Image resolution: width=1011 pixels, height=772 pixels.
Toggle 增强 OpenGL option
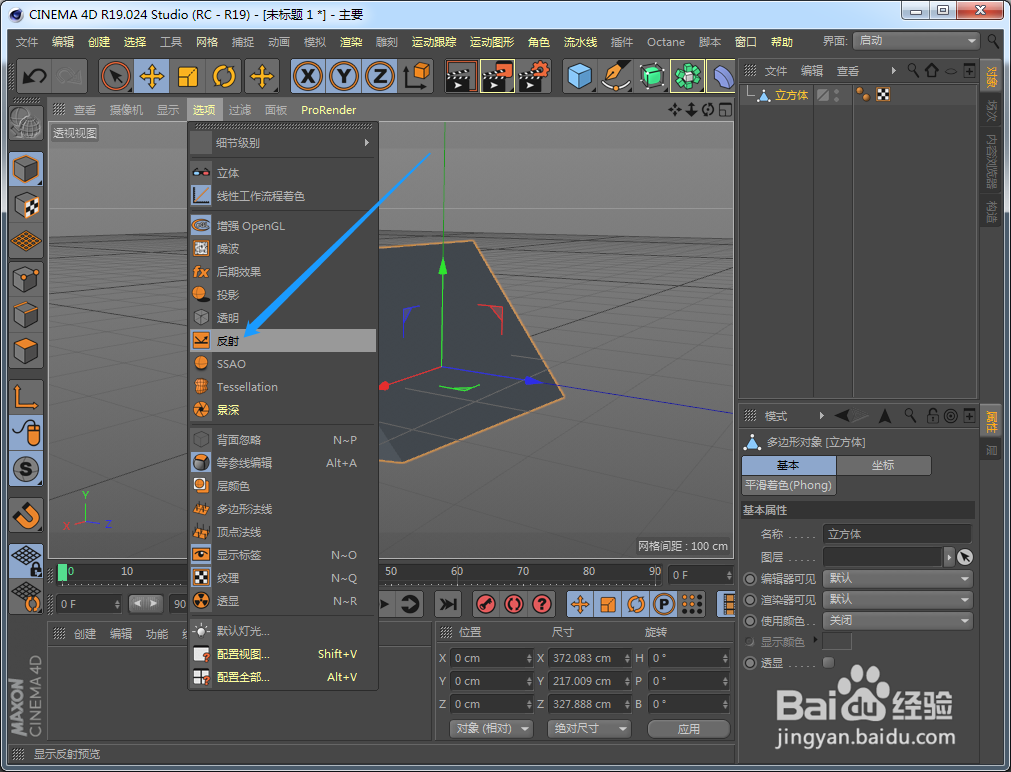click(283, 226)
